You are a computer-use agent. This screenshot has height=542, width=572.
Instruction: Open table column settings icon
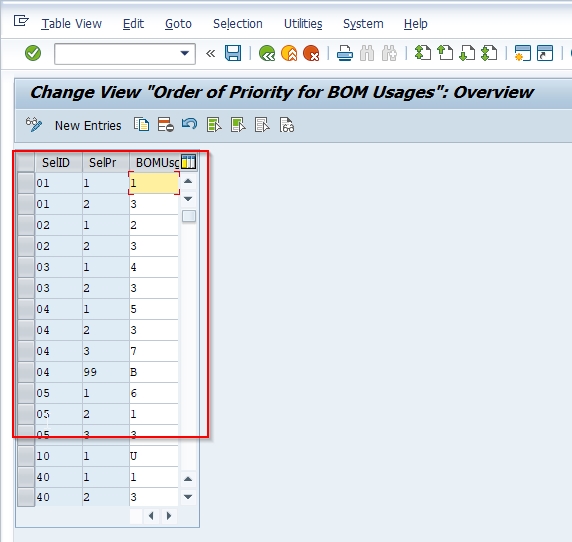click(189, 162)
